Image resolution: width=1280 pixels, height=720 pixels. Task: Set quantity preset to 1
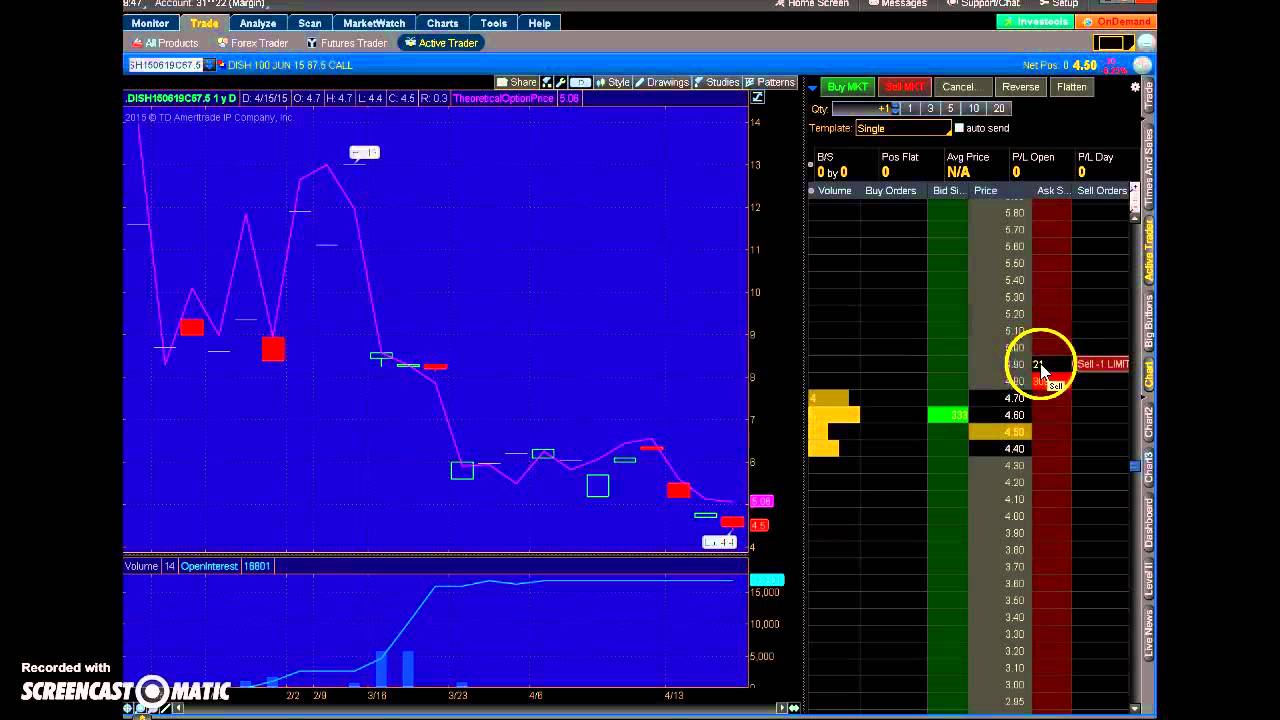(x=910, y=108)
